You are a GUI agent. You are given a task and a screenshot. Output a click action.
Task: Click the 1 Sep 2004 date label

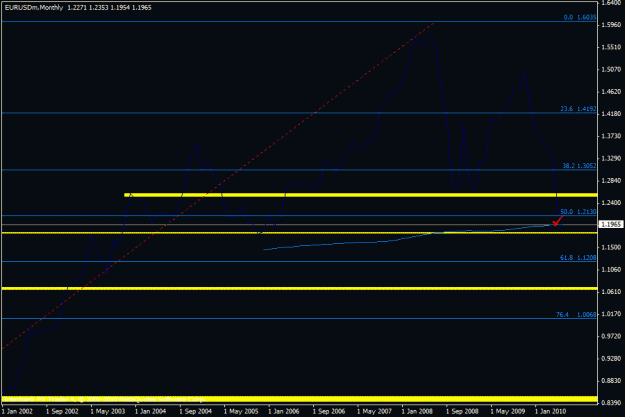coord(196,411)
